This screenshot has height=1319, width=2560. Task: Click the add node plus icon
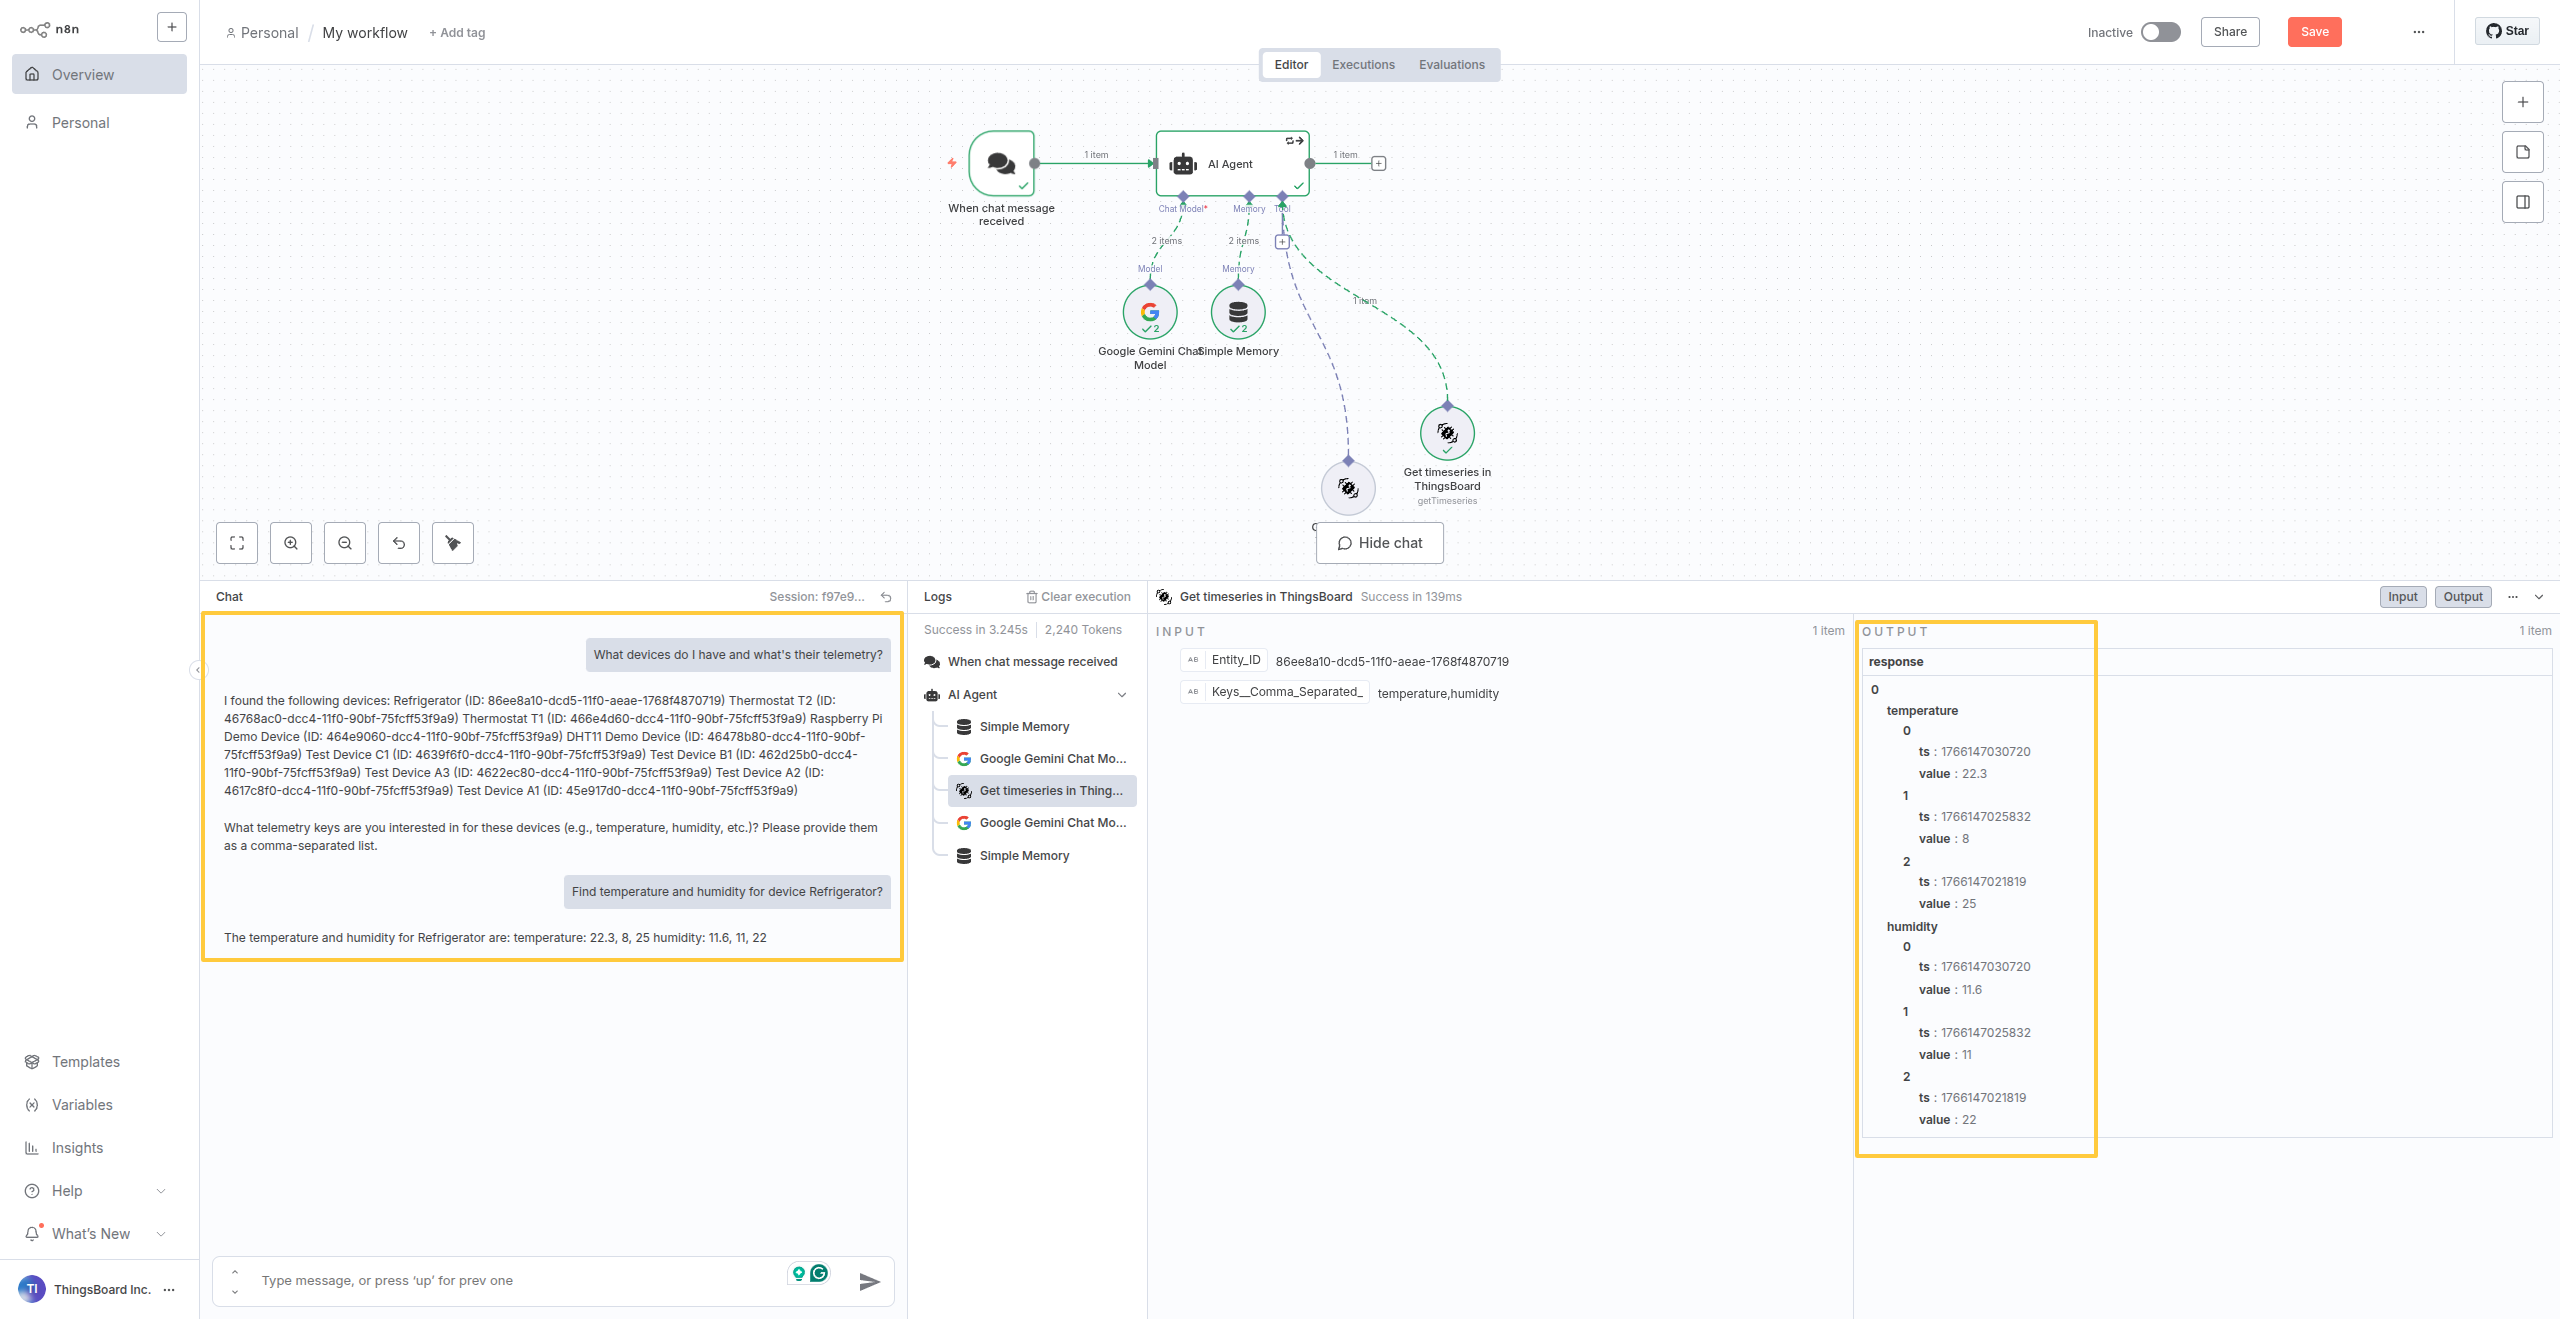2522,102
